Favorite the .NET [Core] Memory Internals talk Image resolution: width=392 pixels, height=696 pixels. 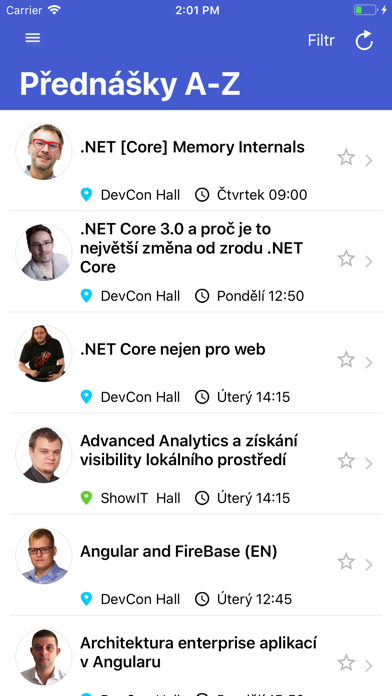click(x=346, y=158)
